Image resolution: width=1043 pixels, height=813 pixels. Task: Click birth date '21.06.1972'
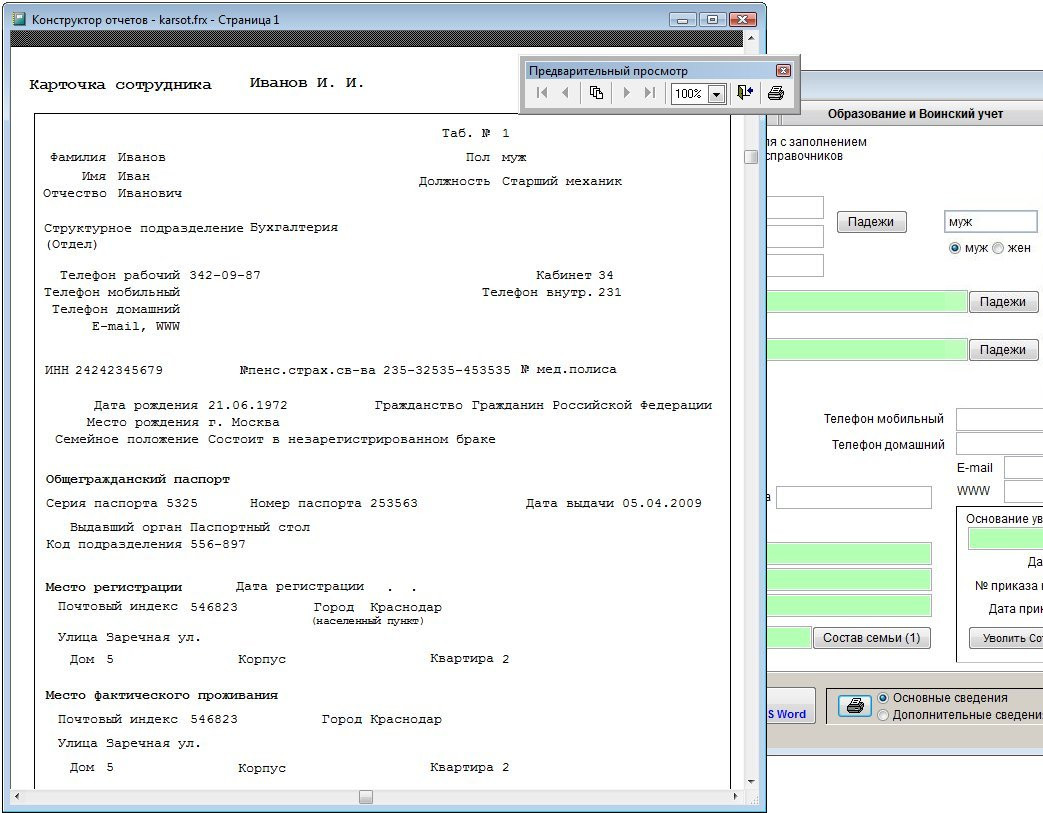(x=248, y=405)
